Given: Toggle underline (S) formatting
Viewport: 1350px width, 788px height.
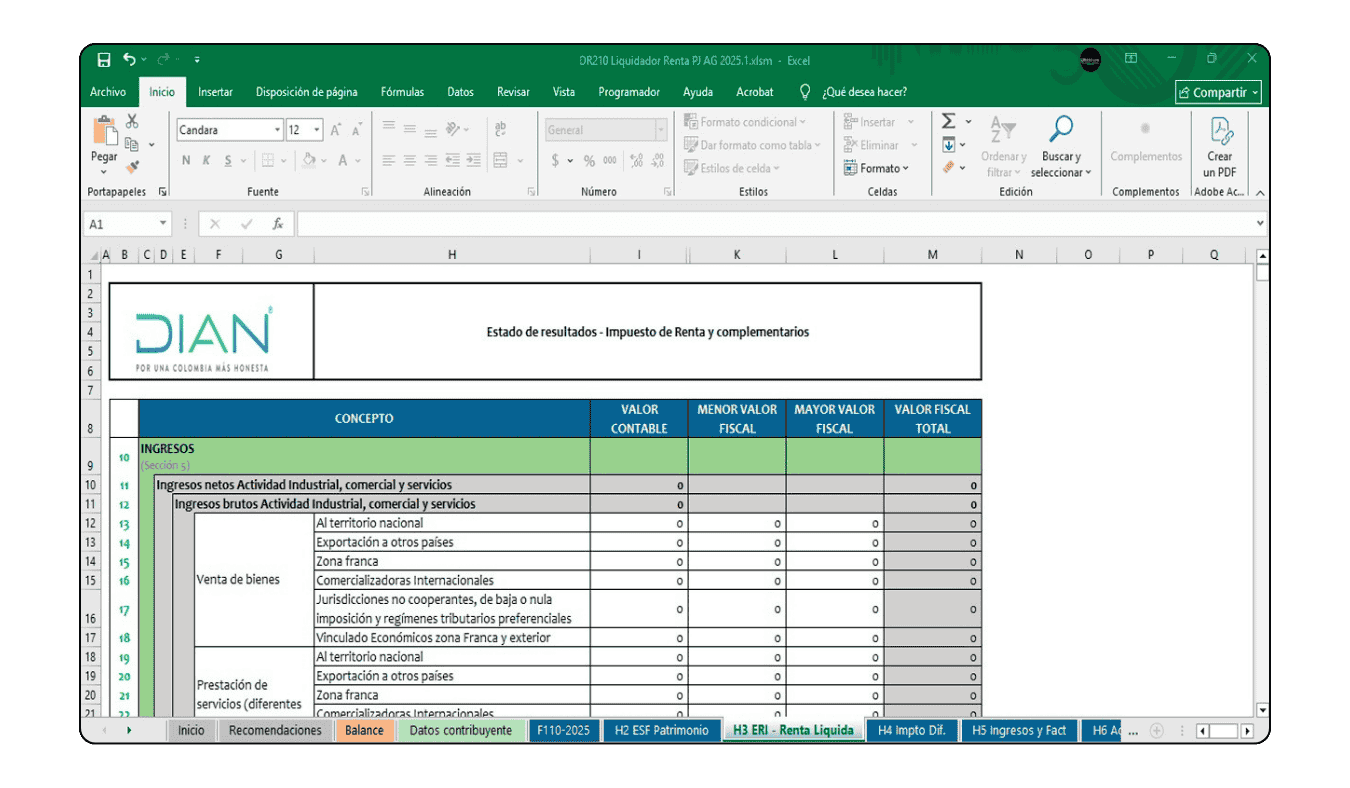Looking at the screenshot, I should [228, 160].
